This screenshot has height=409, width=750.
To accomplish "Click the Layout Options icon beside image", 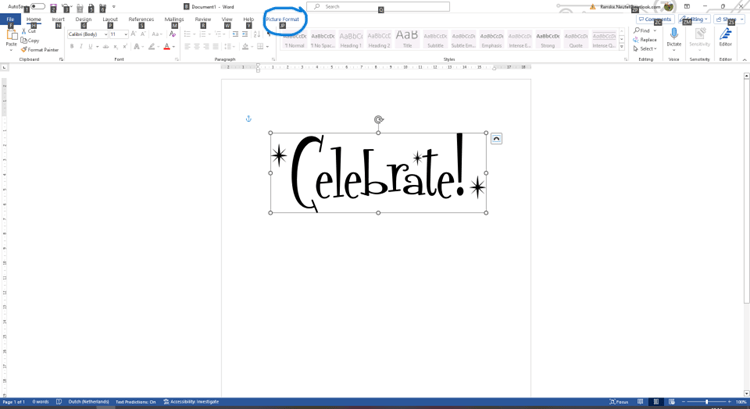I will (496, 139).
